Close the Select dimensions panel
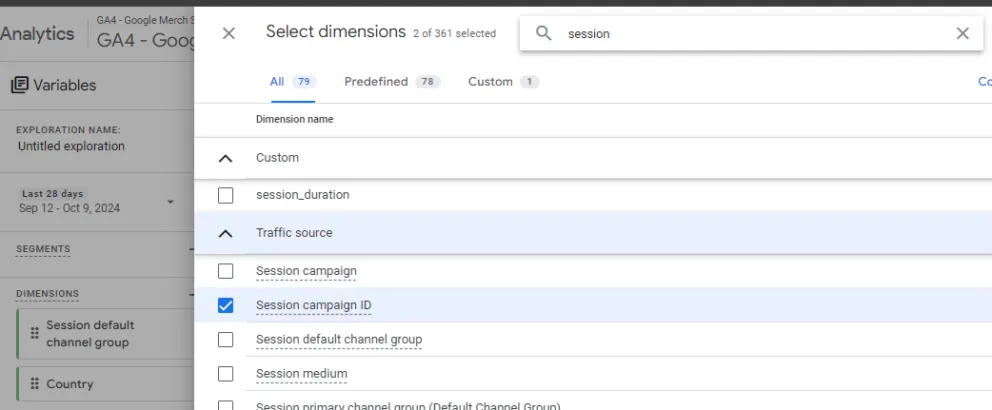This screenshot has height=410, width=992. [229, 33]
